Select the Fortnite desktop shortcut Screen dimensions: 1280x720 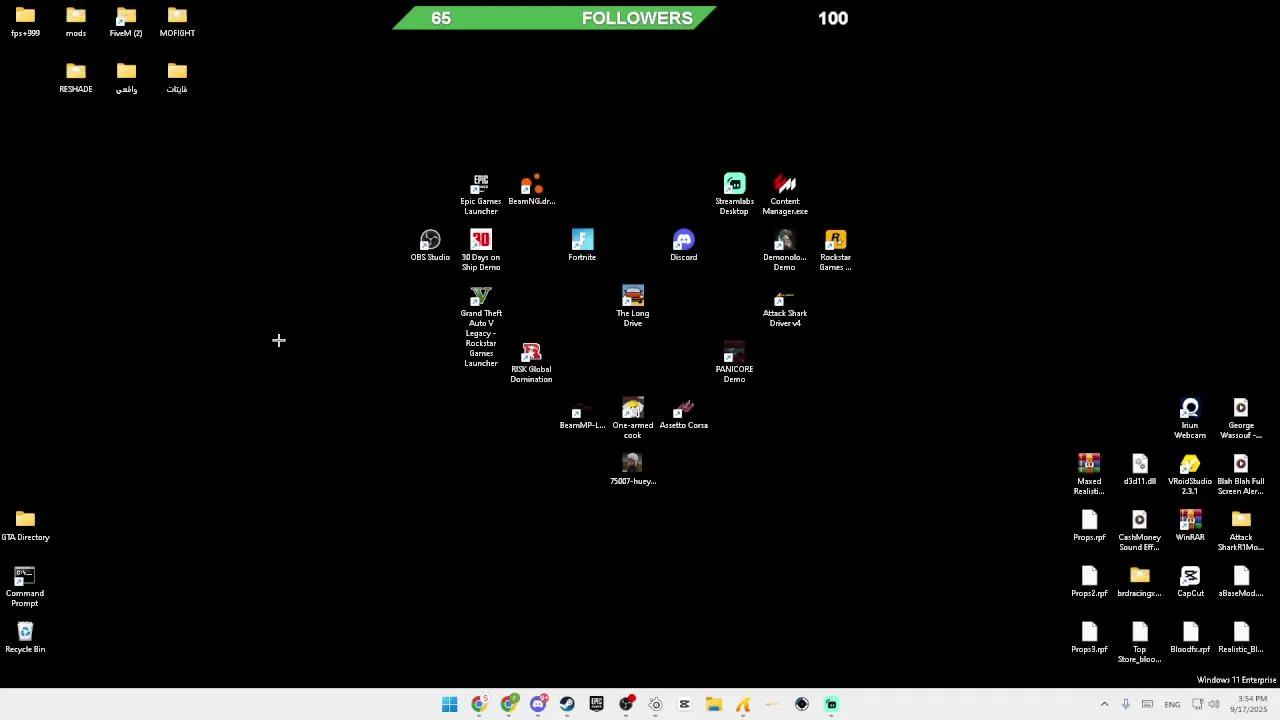582,246
